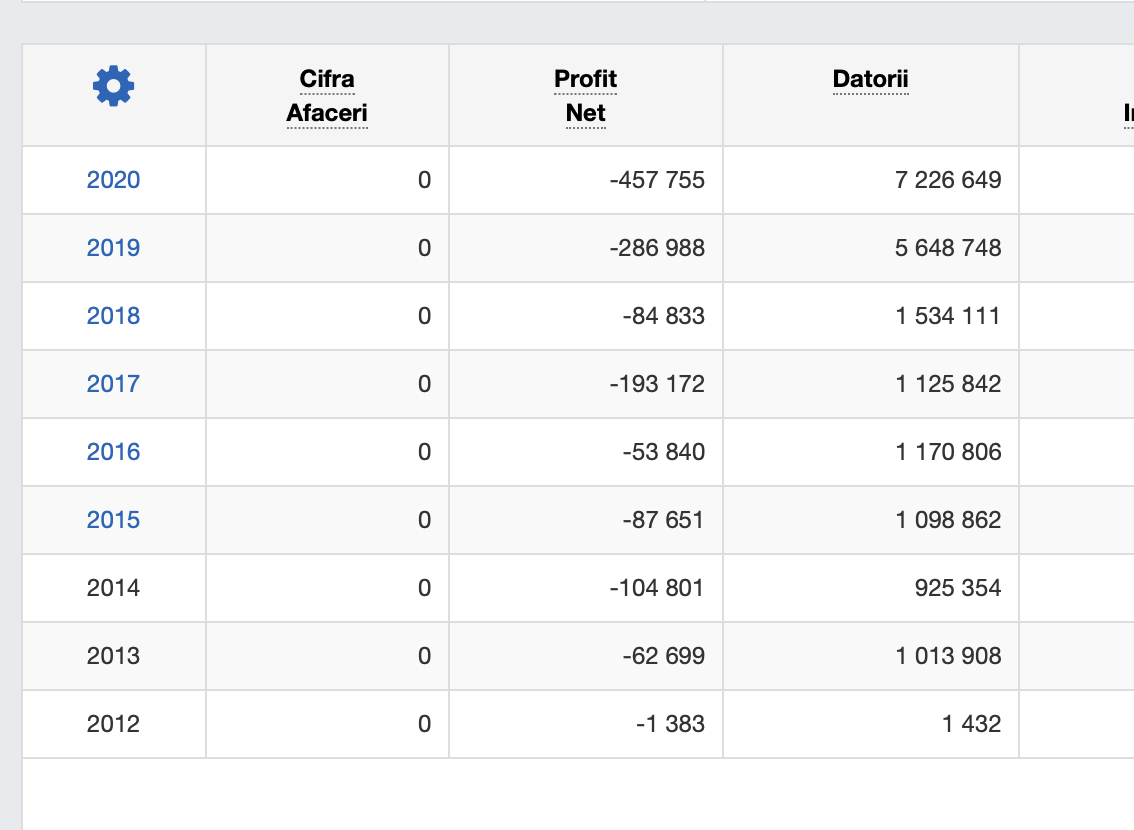Go to the 2015 year link

point(113,520)
